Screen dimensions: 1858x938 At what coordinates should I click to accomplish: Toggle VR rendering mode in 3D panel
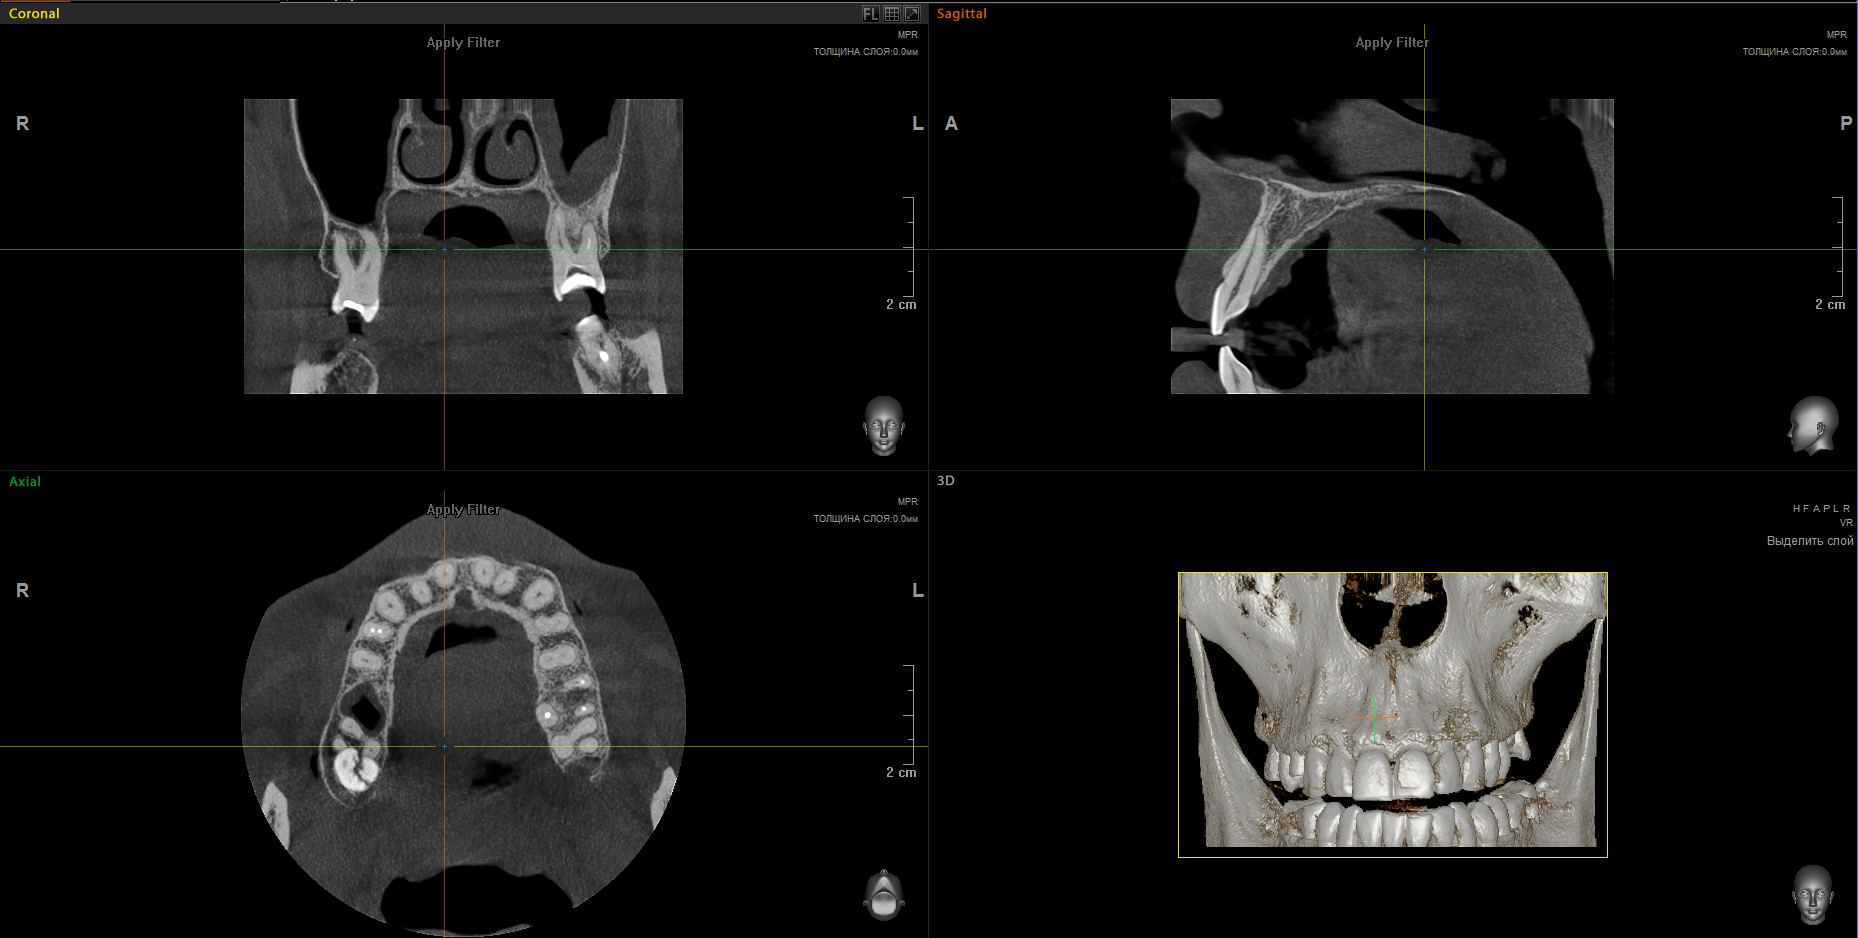click(1845, 522)
